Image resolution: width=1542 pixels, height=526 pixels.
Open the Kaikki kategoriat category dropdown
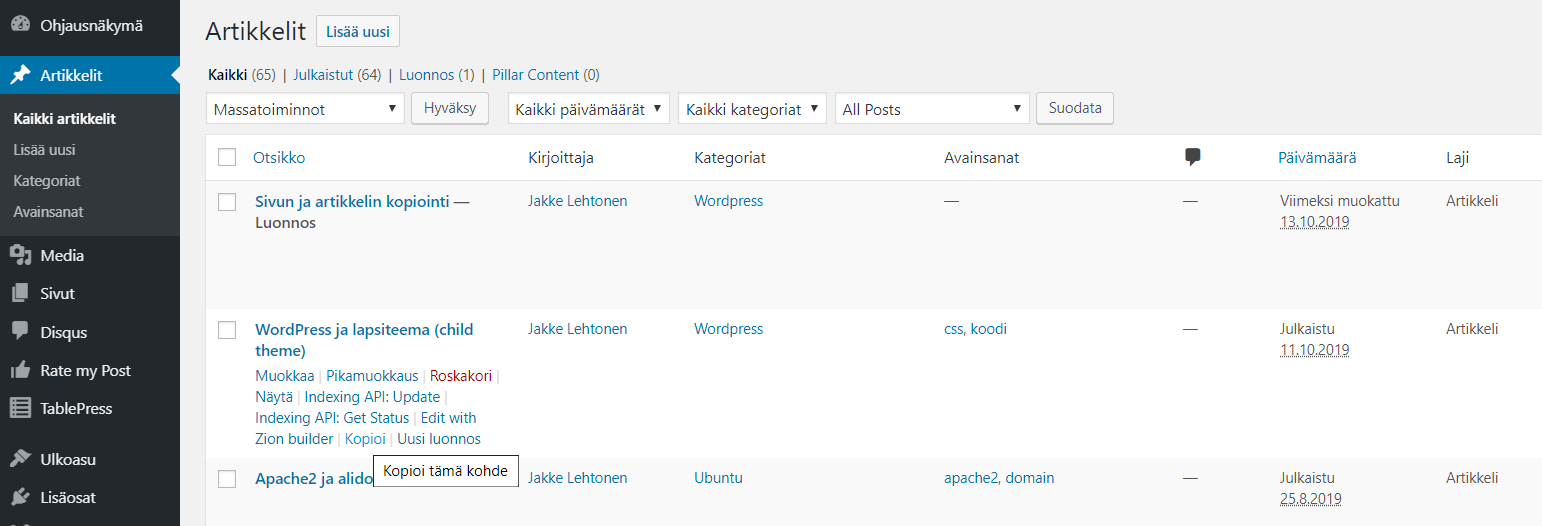tap(752, 109)
